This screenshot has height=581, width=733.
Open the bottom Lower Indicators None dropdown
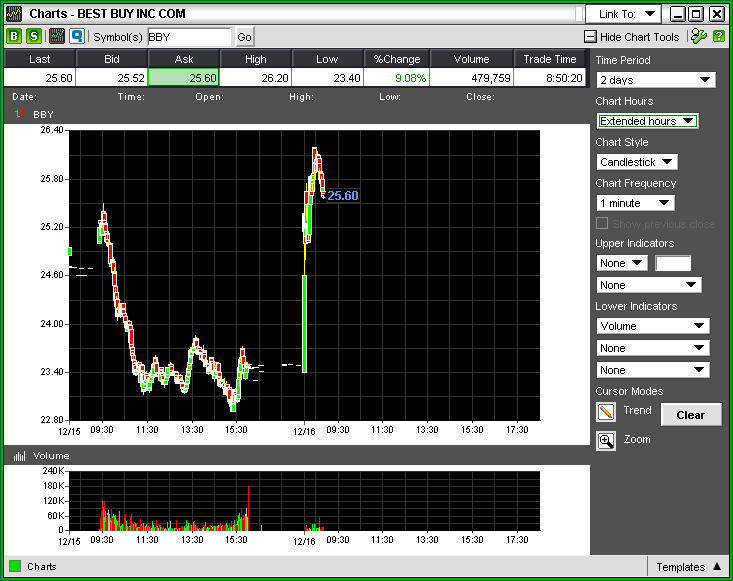coord(653,370)
